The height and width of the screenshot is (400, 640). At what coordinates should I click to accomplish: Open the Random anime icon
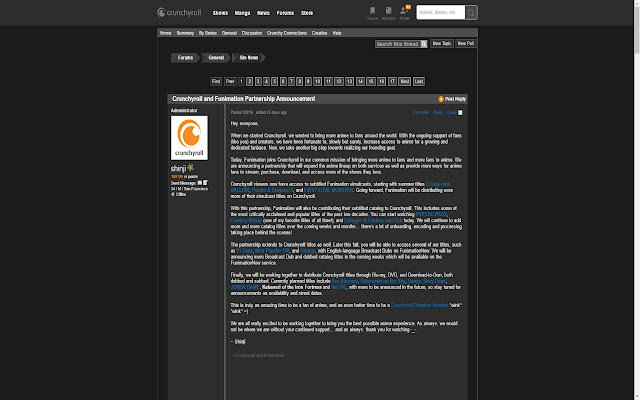point(388,12)
